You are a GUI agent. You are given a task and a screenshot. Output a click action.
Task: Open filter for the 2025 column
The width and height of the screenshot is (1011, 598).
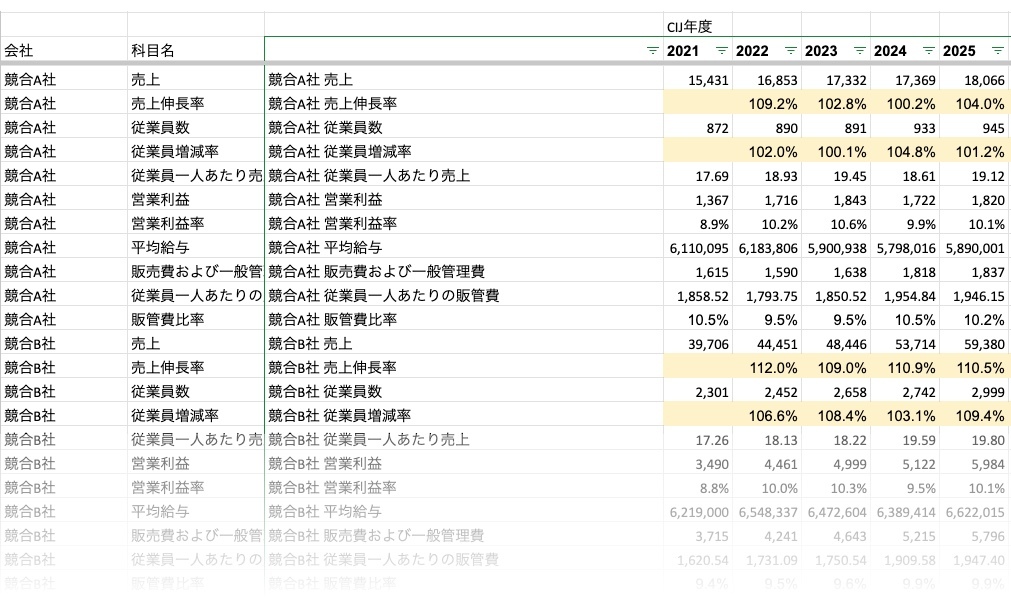coord(997,50)
